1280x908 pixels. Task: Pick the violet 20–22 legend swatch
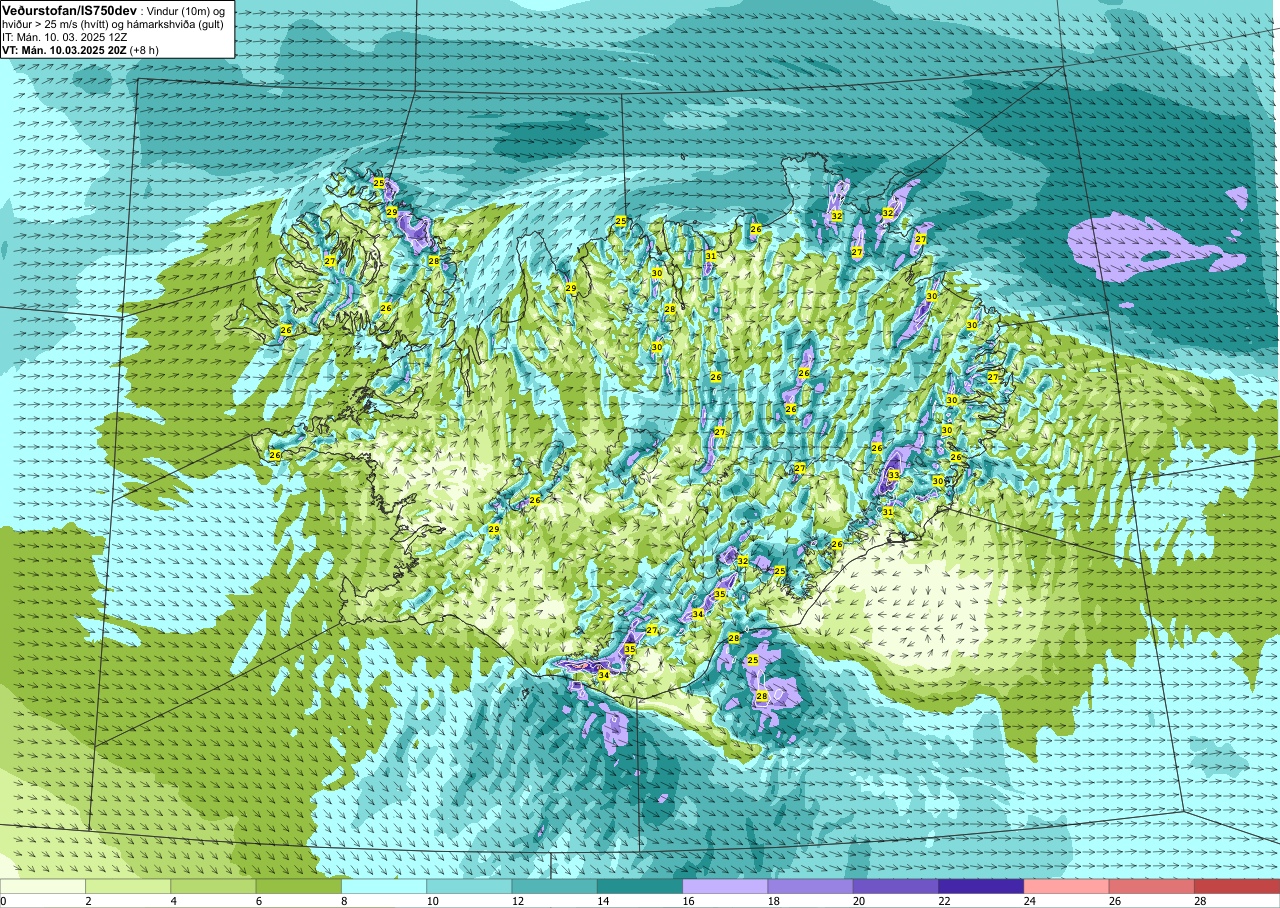(896, 886)
